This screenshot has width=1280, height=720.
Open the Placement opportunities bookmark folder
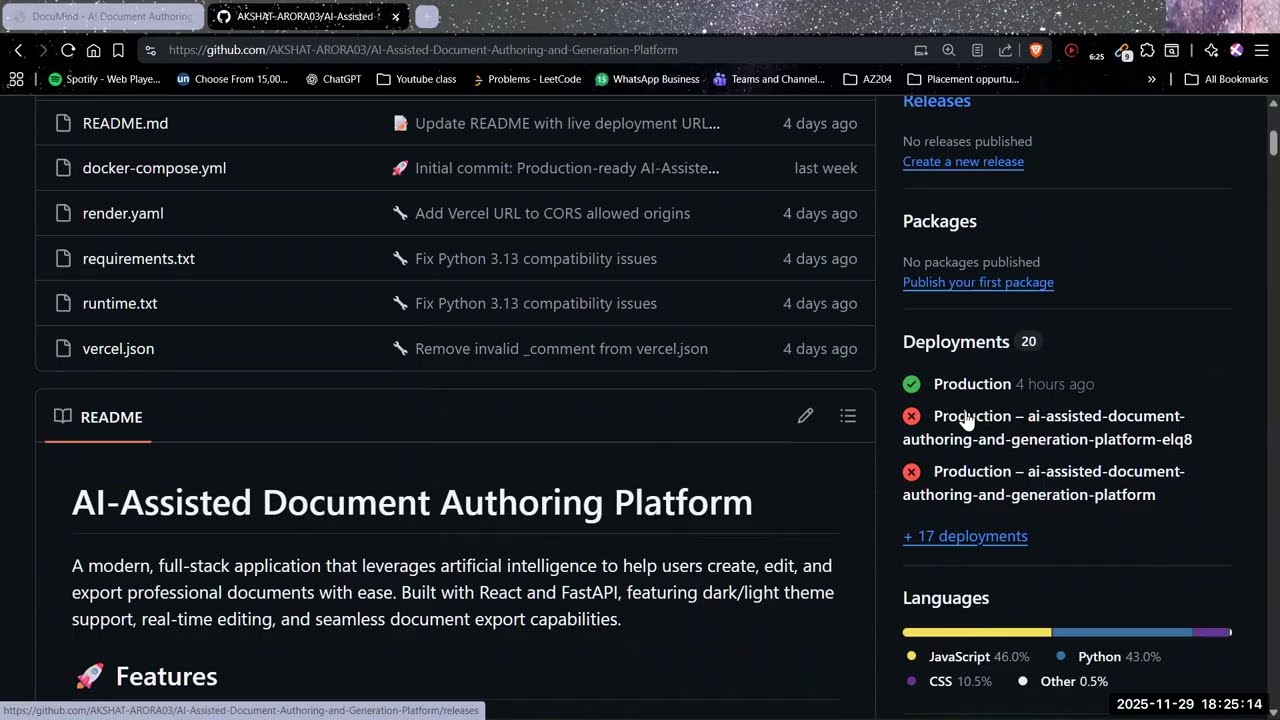point(963,79)
